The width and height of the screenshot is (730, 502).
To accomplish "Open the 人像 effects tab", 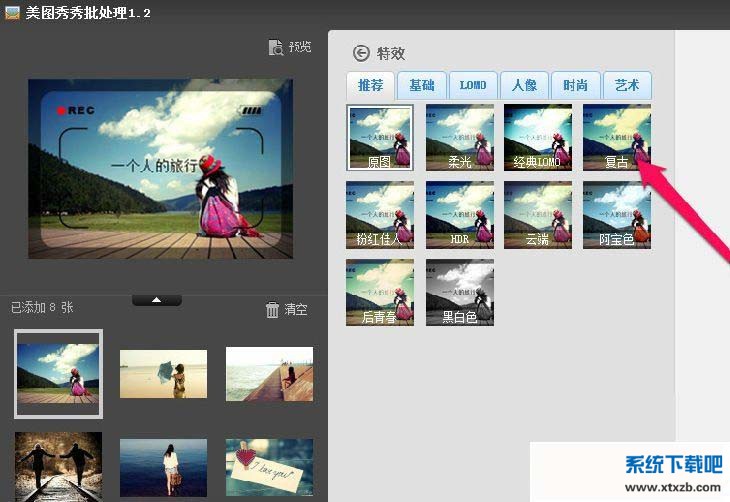I will pos(524,86).
